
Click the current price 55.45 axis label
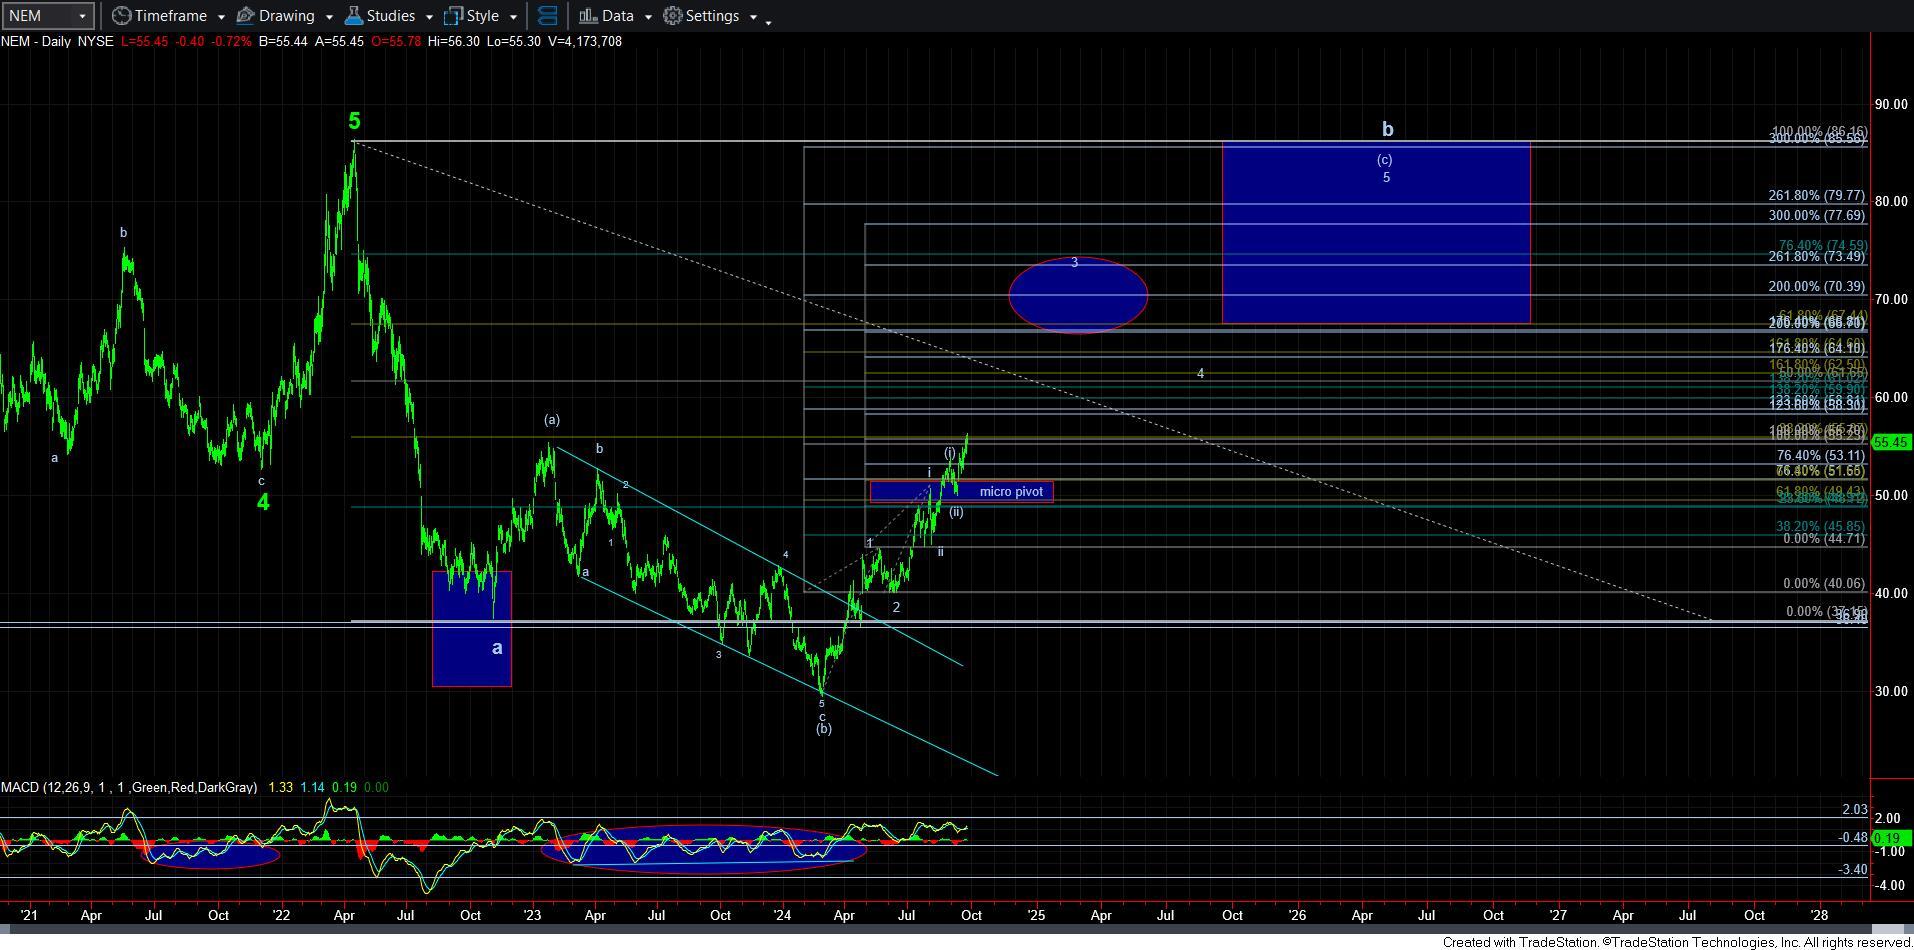coord(1891,442)
